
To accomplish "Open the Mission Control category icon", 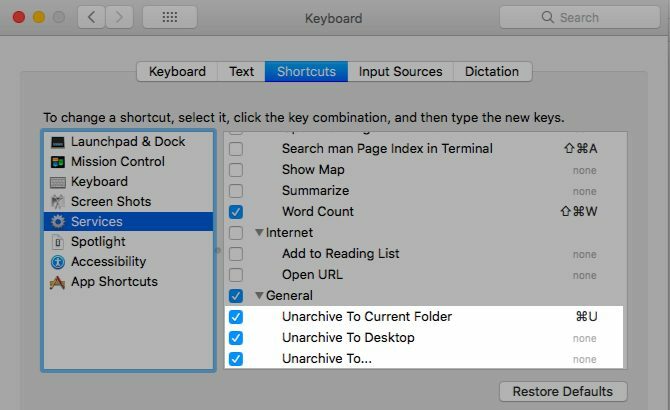I will 58,162.
